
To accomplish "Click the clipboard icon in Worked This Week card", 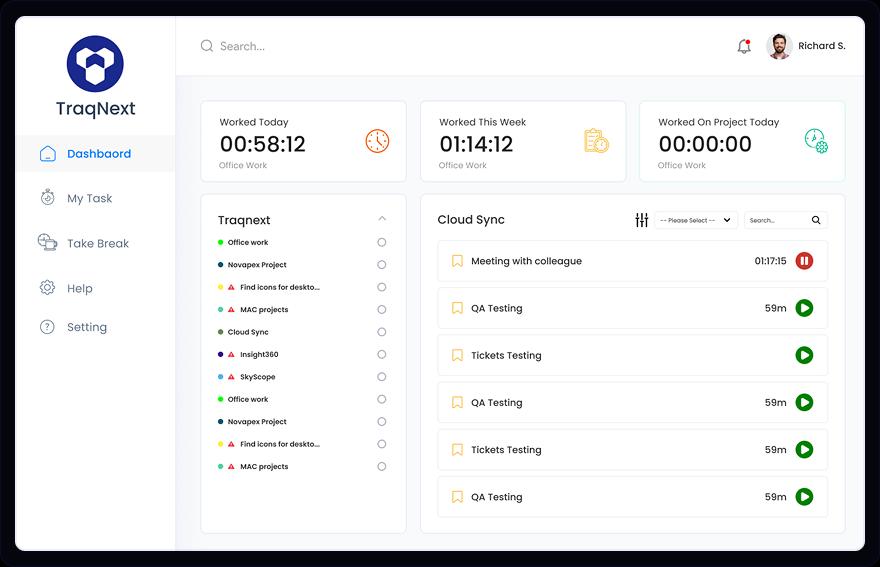I will (x=596, y=141).
